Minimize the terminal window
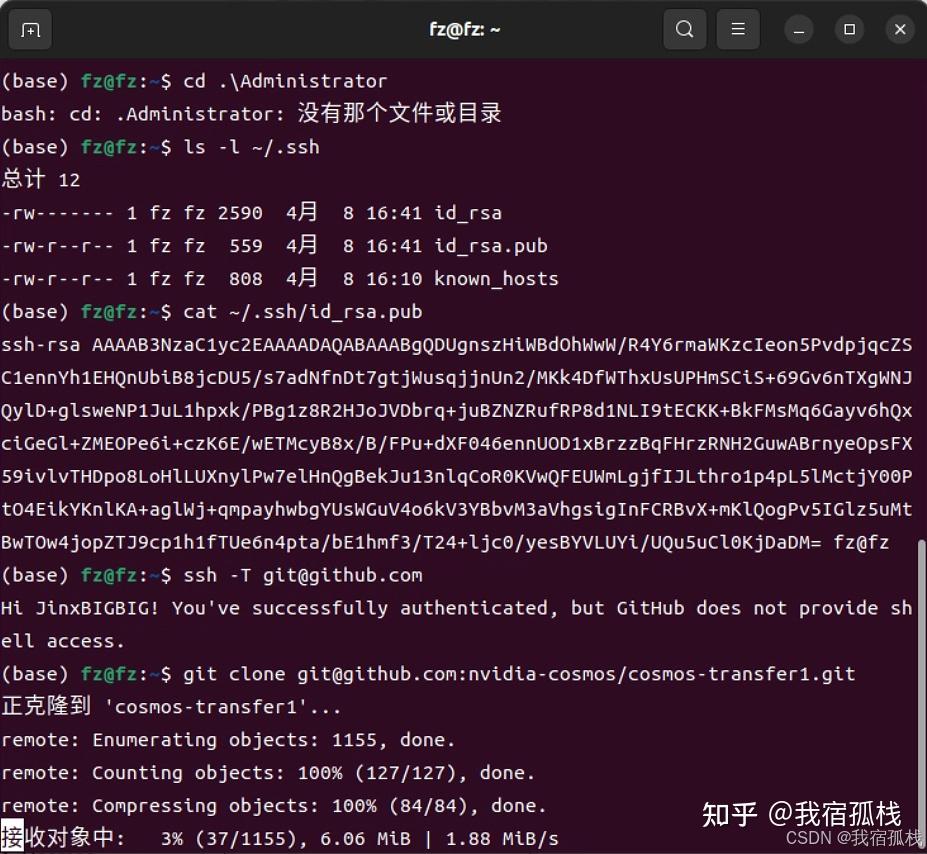The width and height of the screenshot is (927, 854). point(798,29)
